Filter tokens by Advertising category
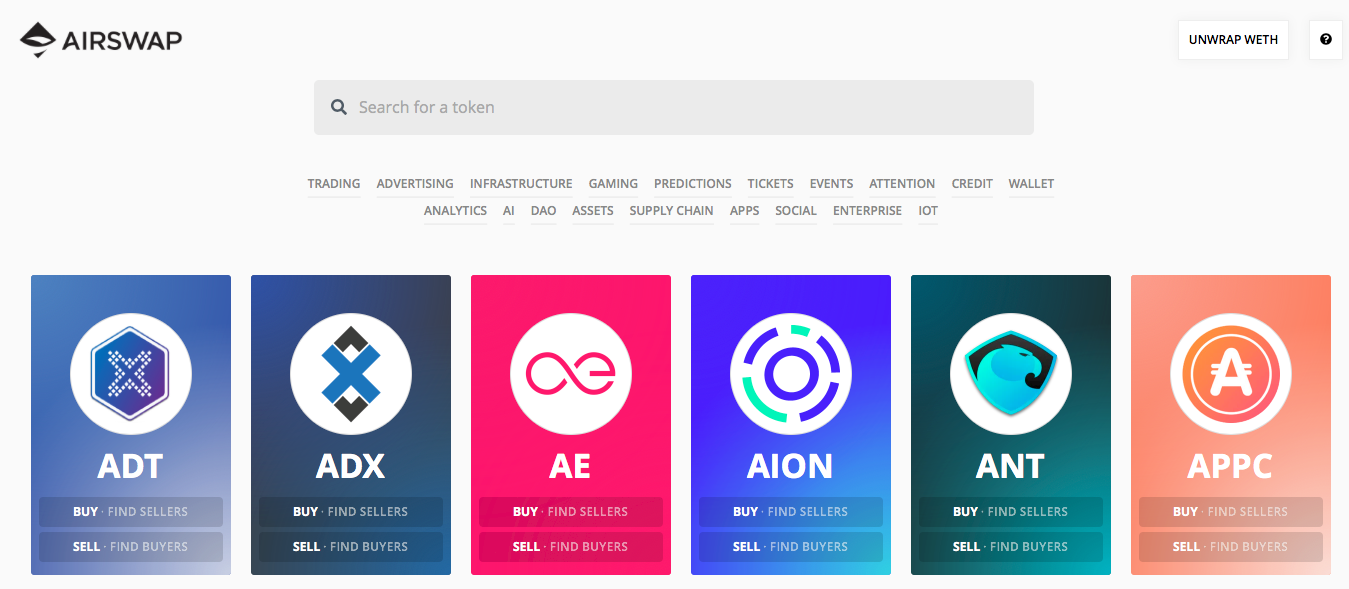The height and width of the screenshot is (589, 1349). click(x=415, y=184)
